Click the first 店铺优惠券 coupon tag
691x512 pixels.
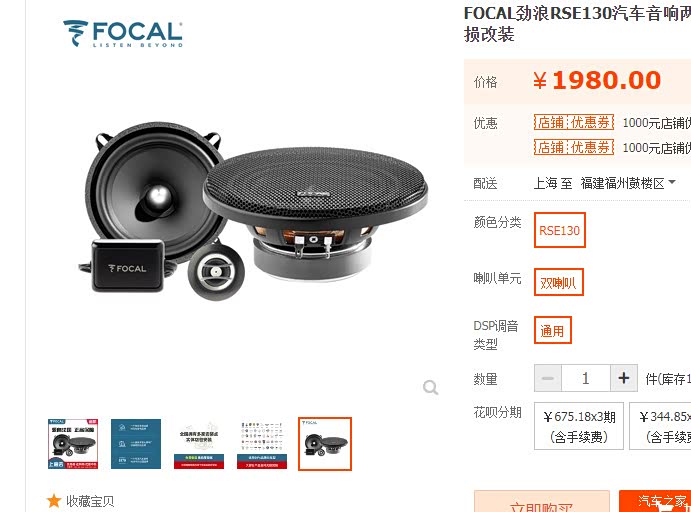coord(574,122)
